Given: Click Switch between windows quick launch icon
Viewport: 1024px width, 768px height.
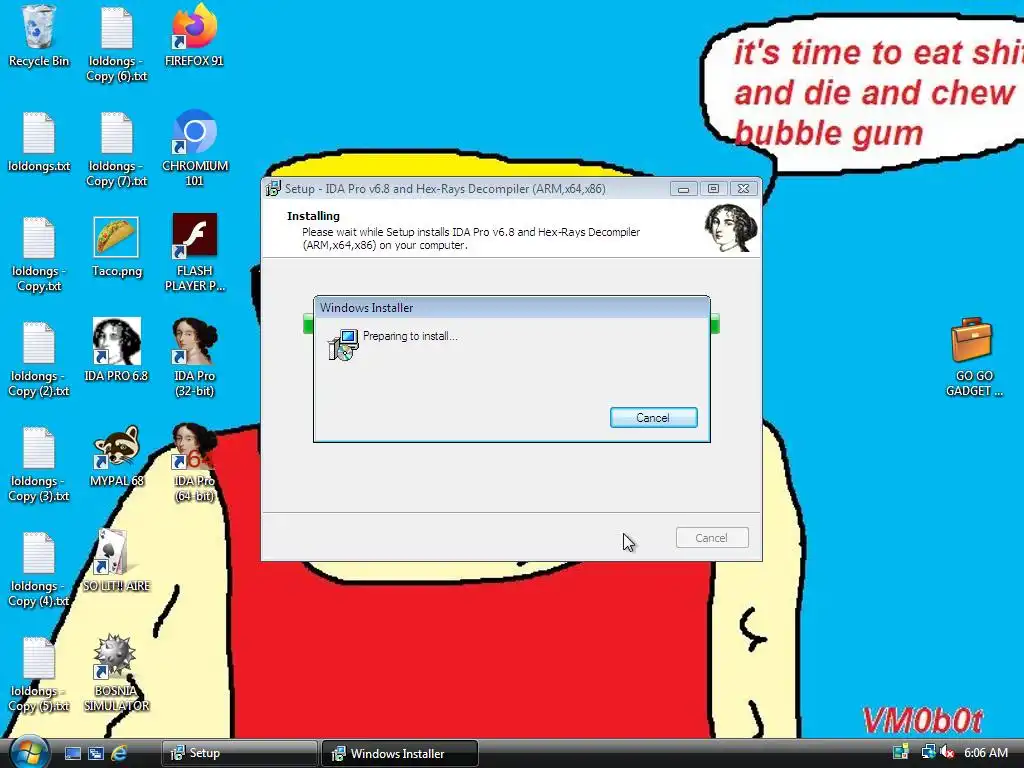Looking at the screenshot, I should click(96, 753).
